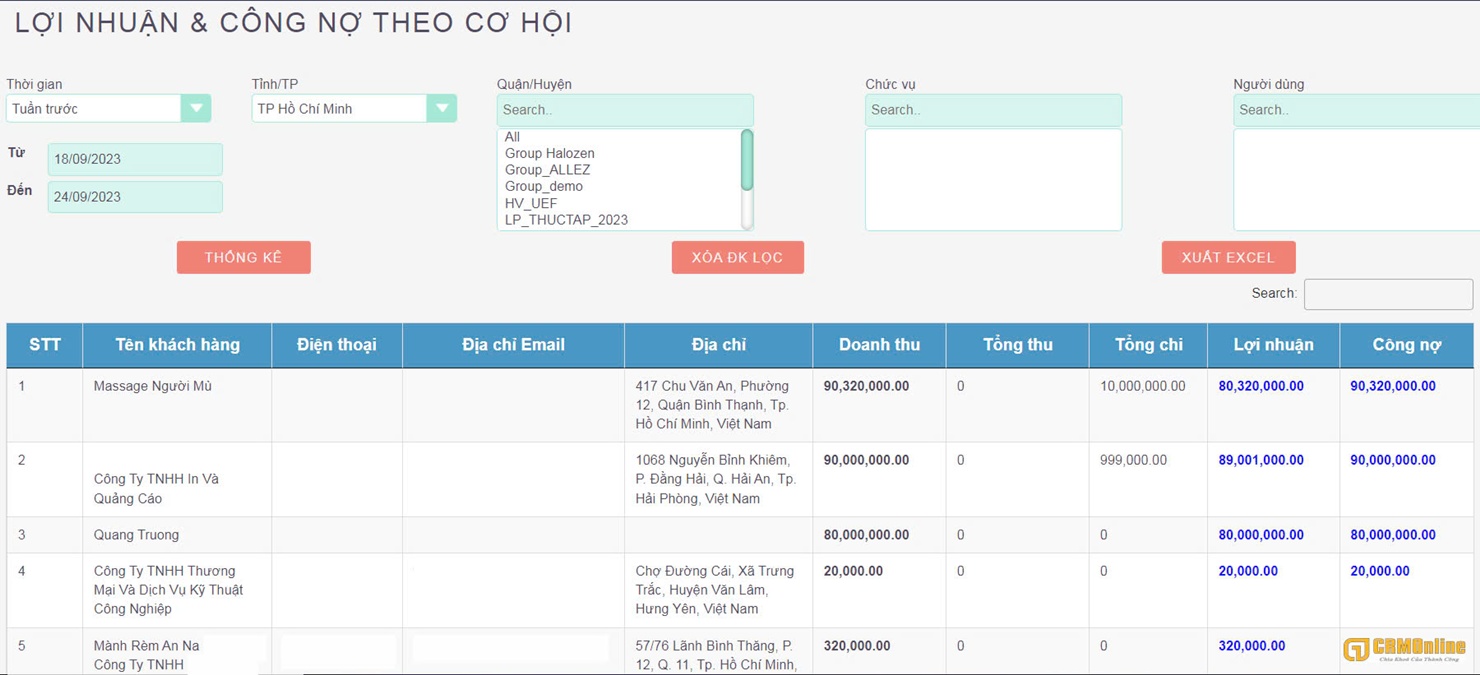
Task: Sort by Lợi nhuận column header
Action: [1273, 345]
